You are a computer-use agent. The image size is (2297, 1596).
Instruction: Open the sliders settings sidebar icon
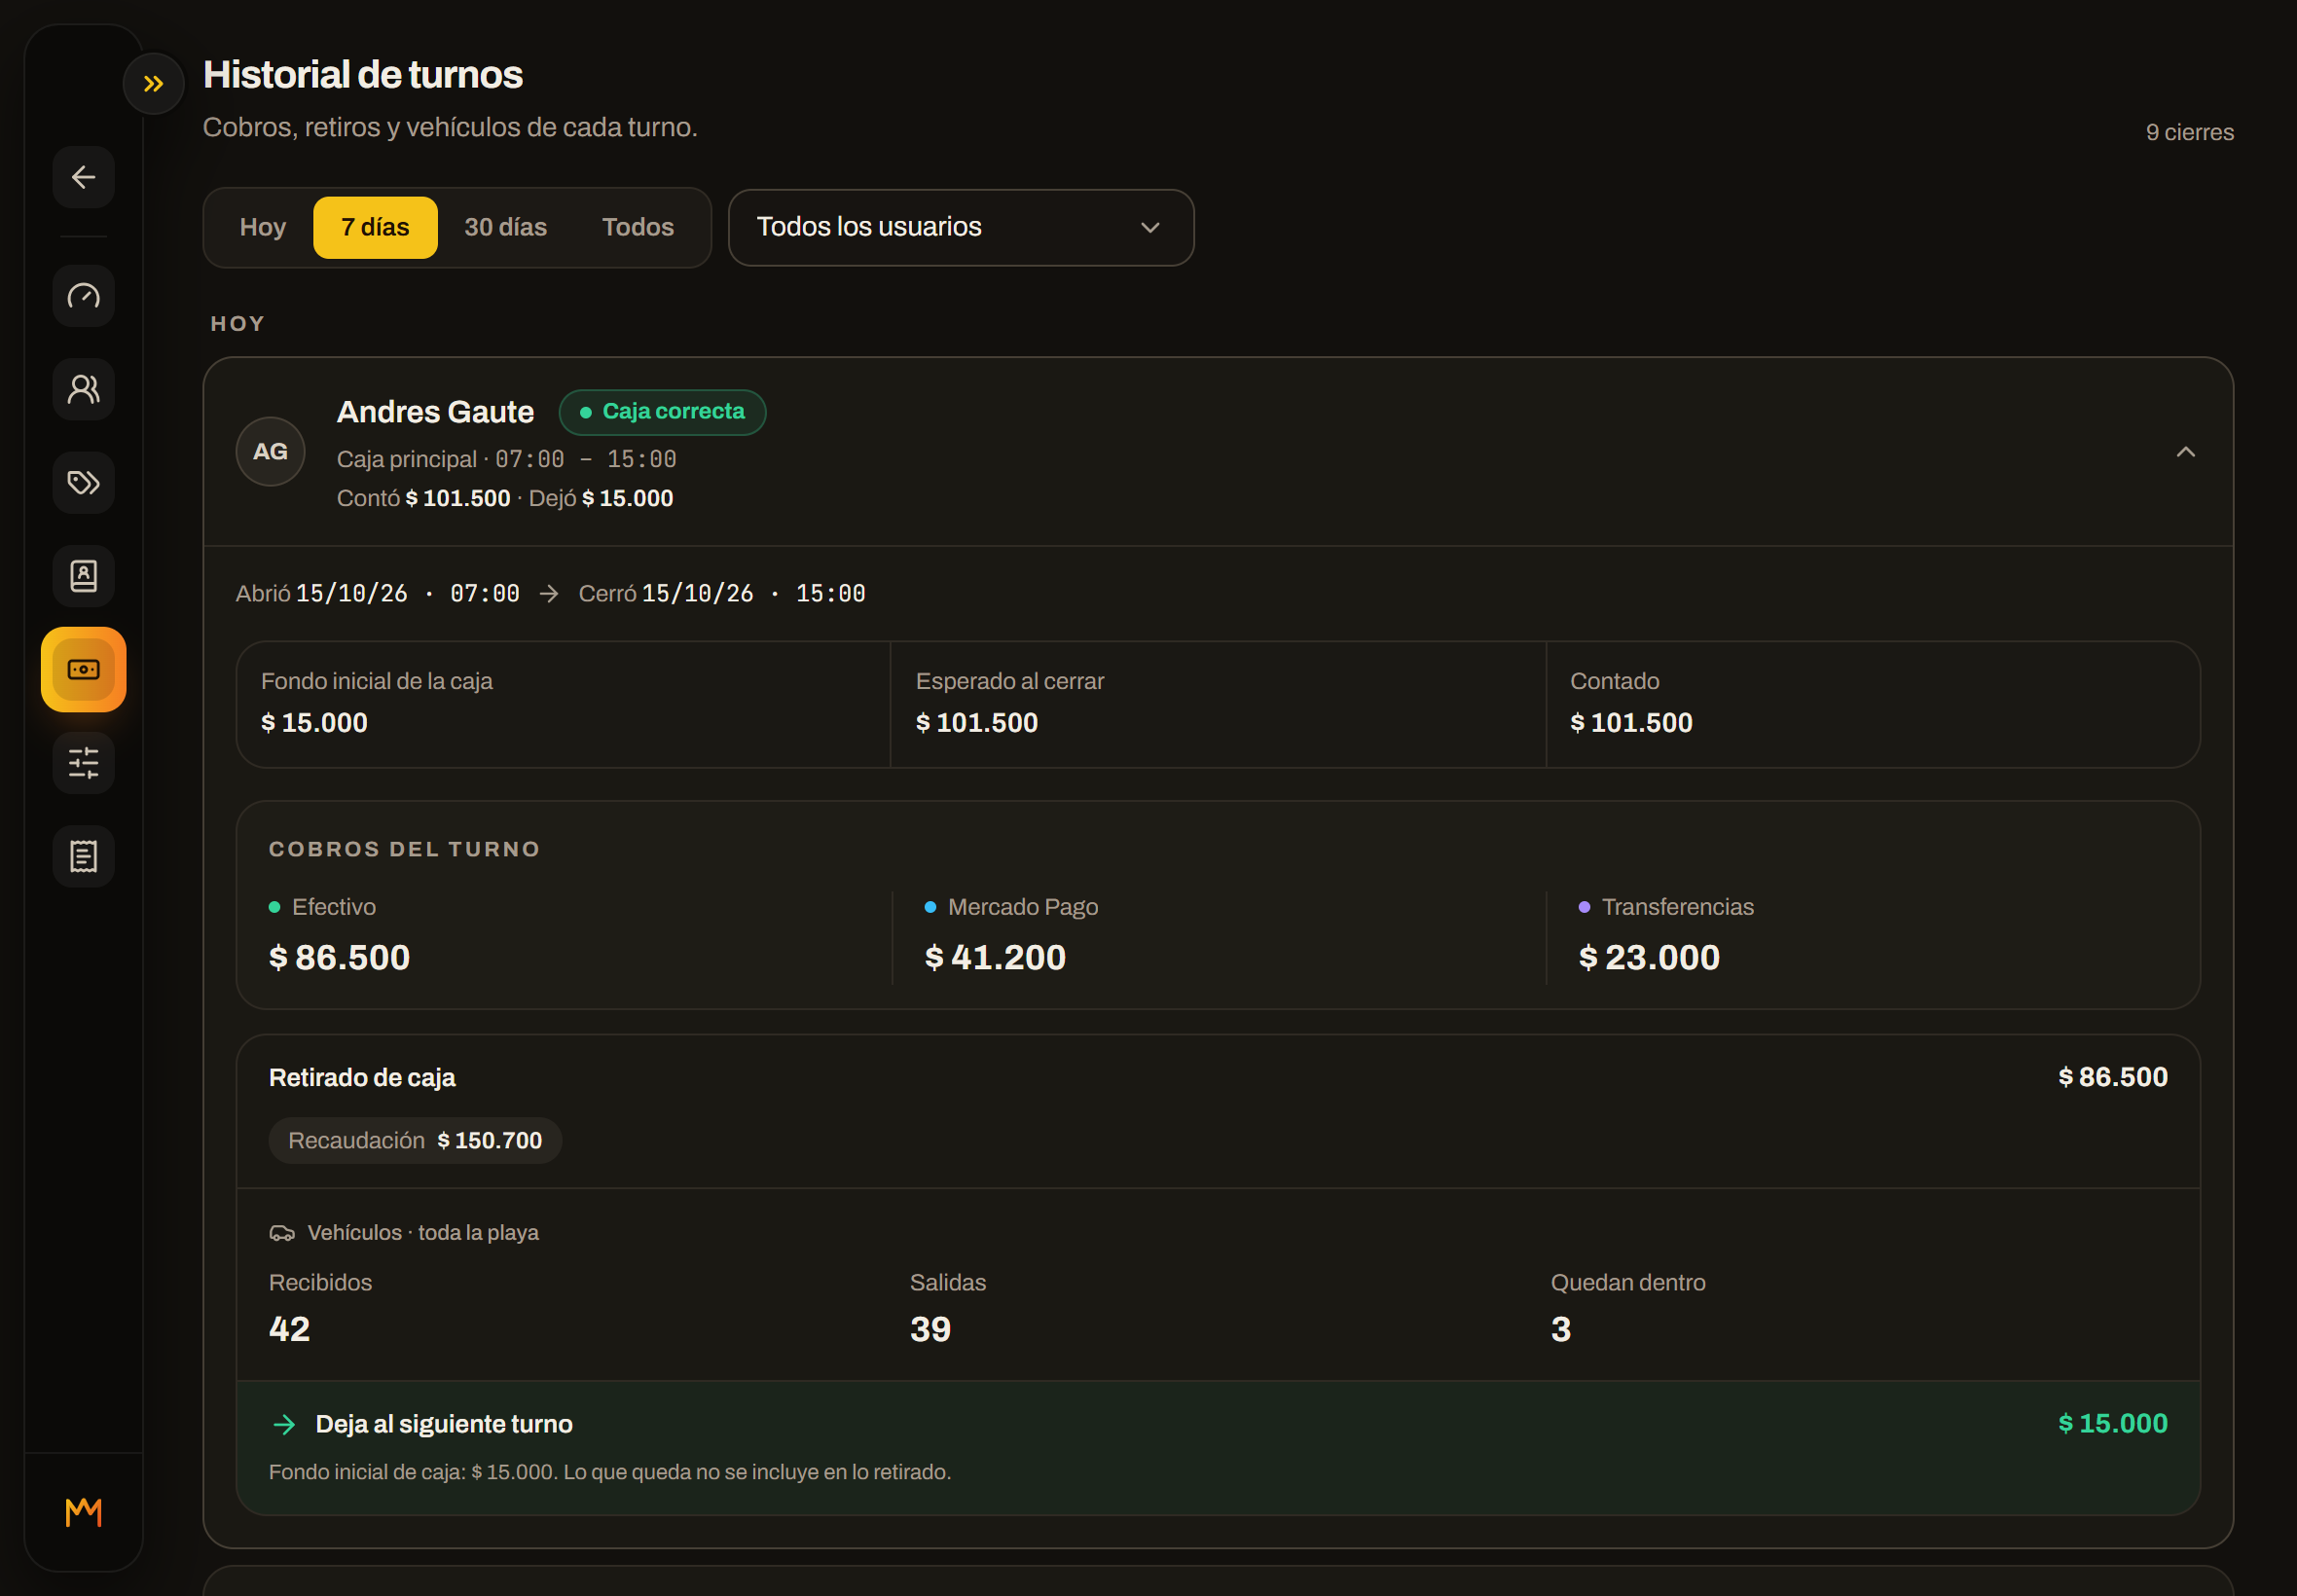click(x=84, y=763)
